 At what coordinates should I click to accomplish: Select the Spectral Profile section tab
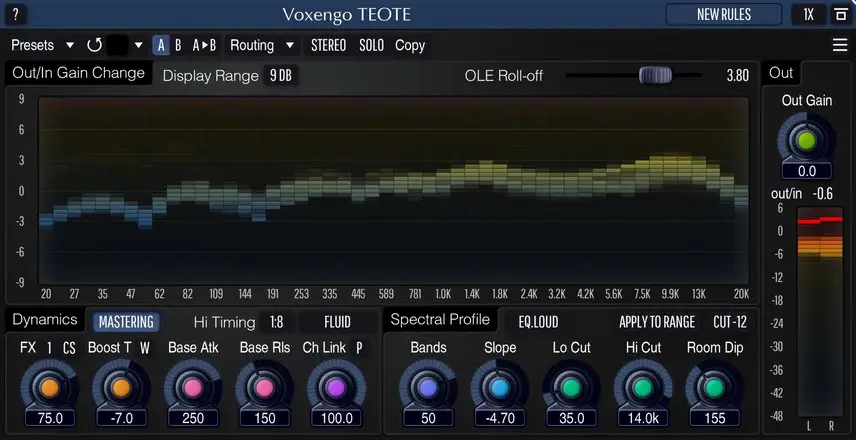(x=440, y=320)
